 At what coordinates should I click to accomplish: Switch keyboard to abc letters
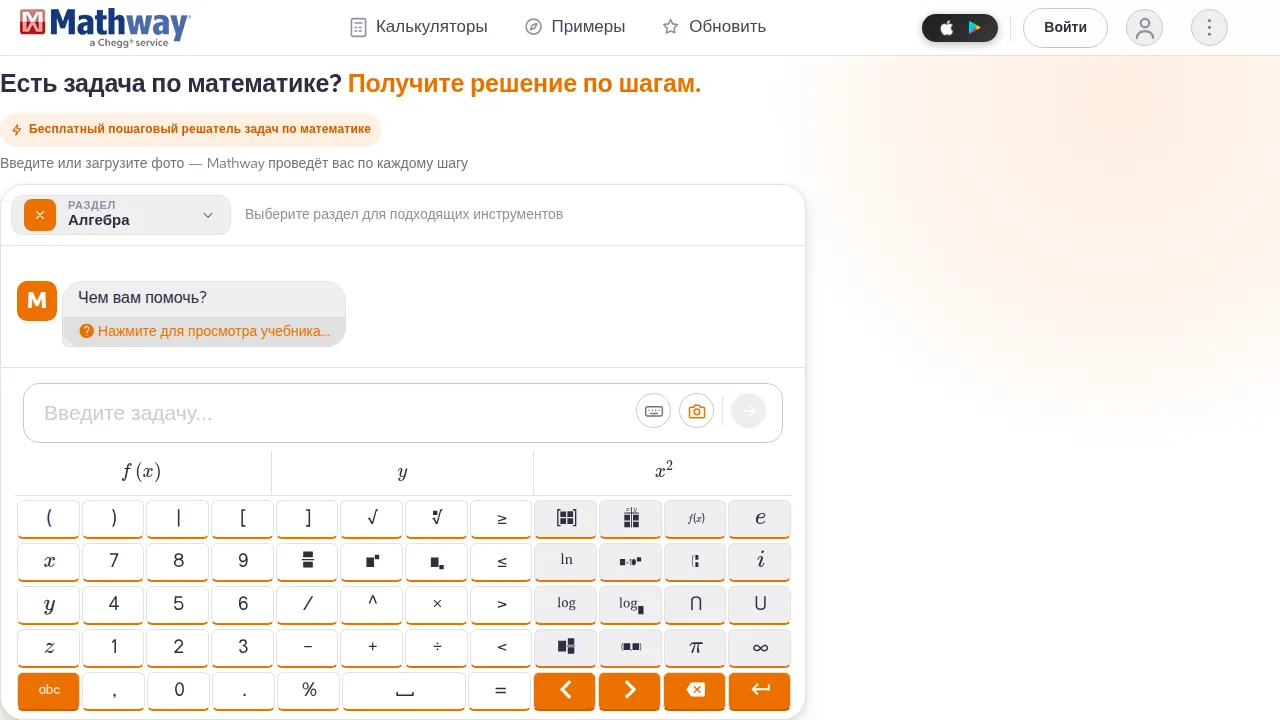(49, 691)
